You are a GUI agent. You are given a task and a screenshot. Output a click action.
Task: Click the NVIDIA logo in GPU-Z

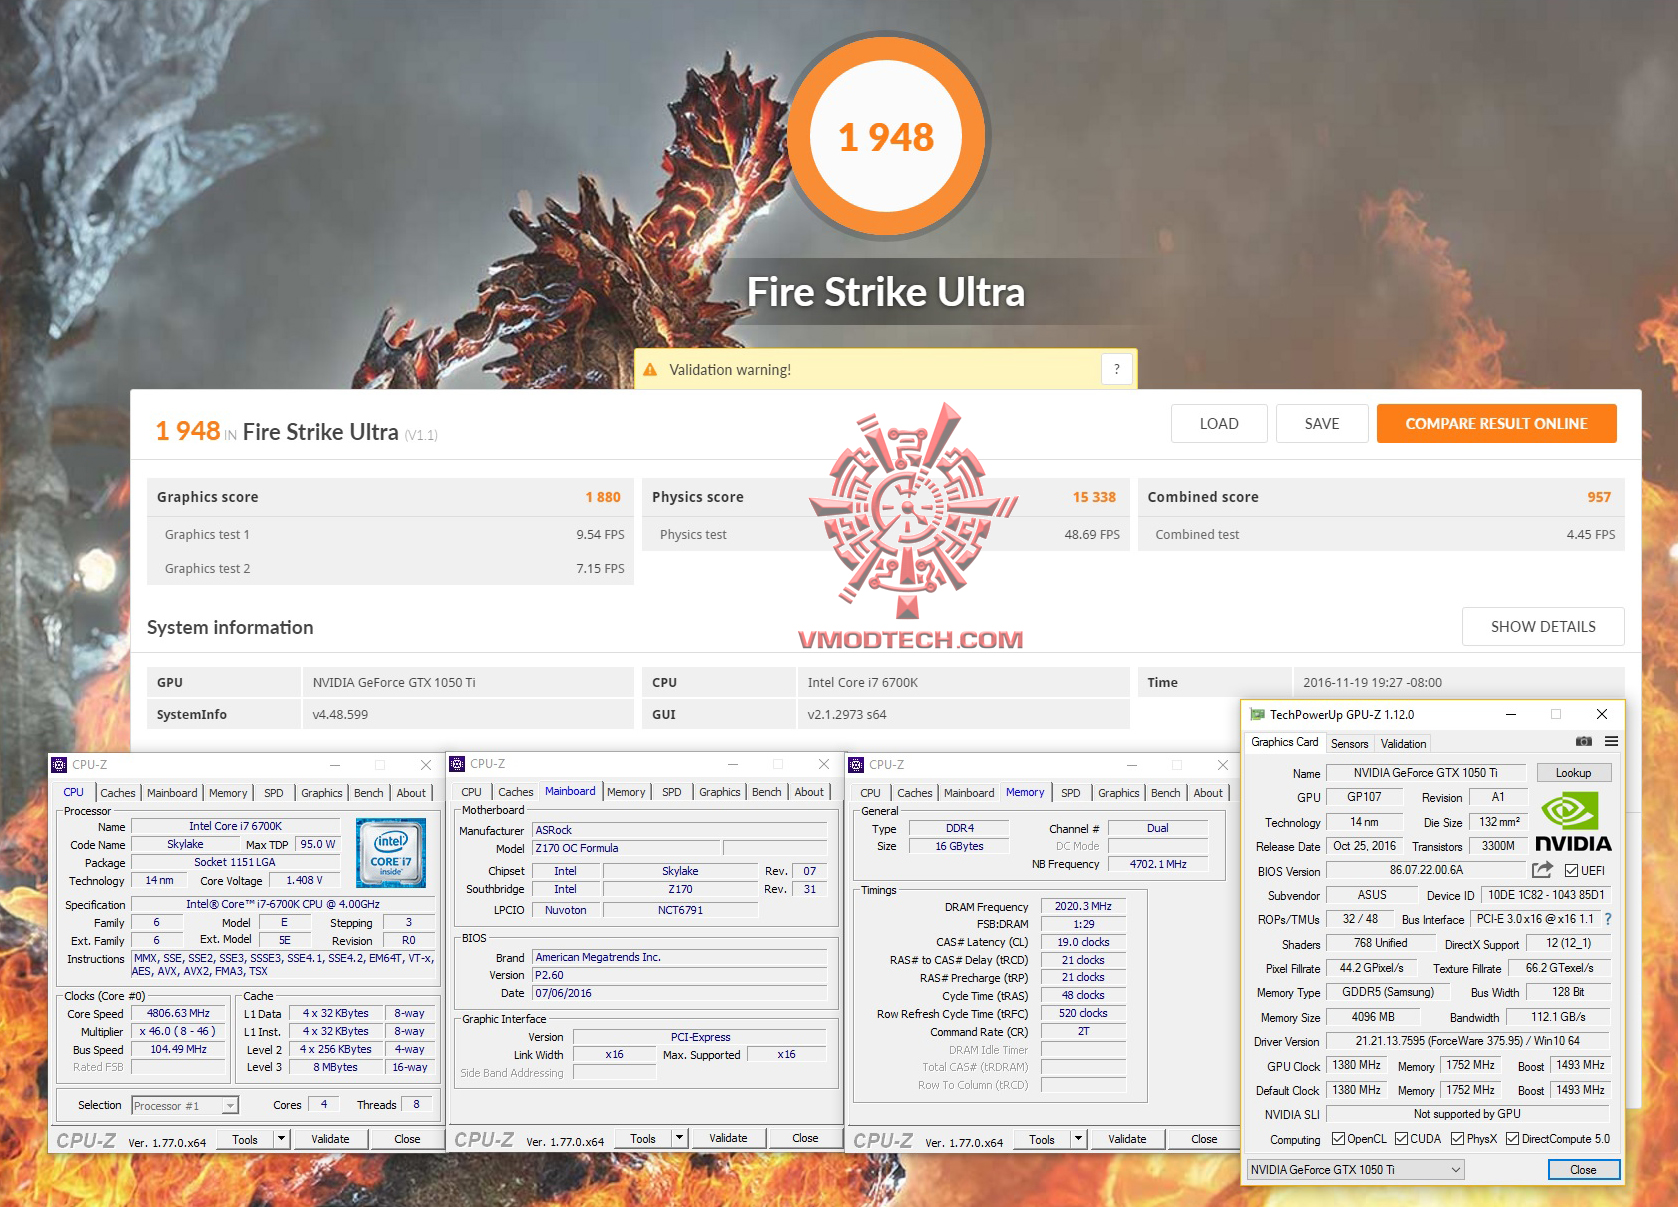1573,822
